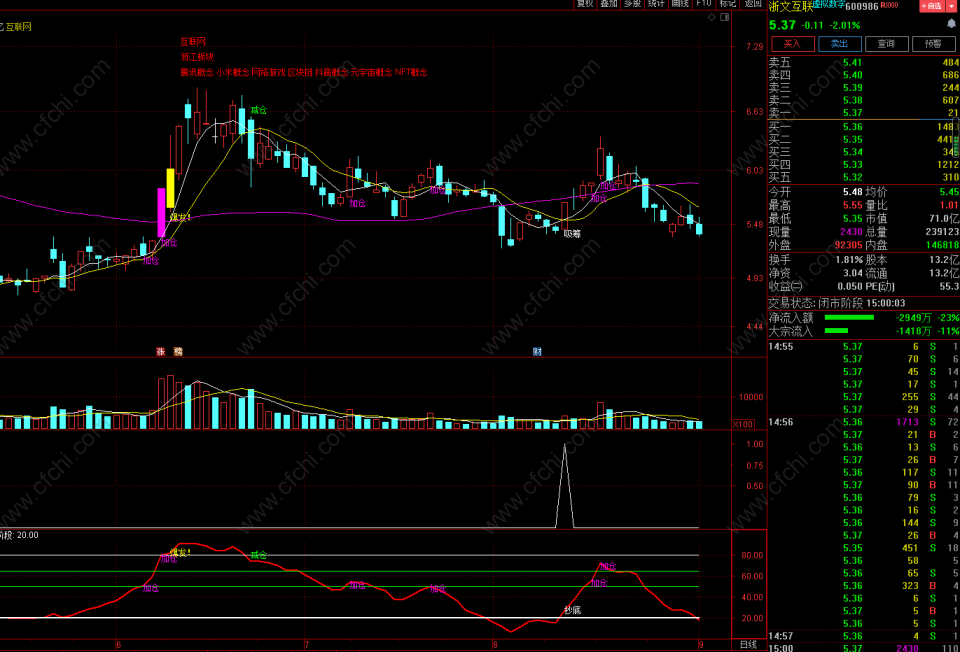Open the 叠加 overlay toolbar item
The height and width of the screenshot is (652, 960).
[x=609, y=4]
